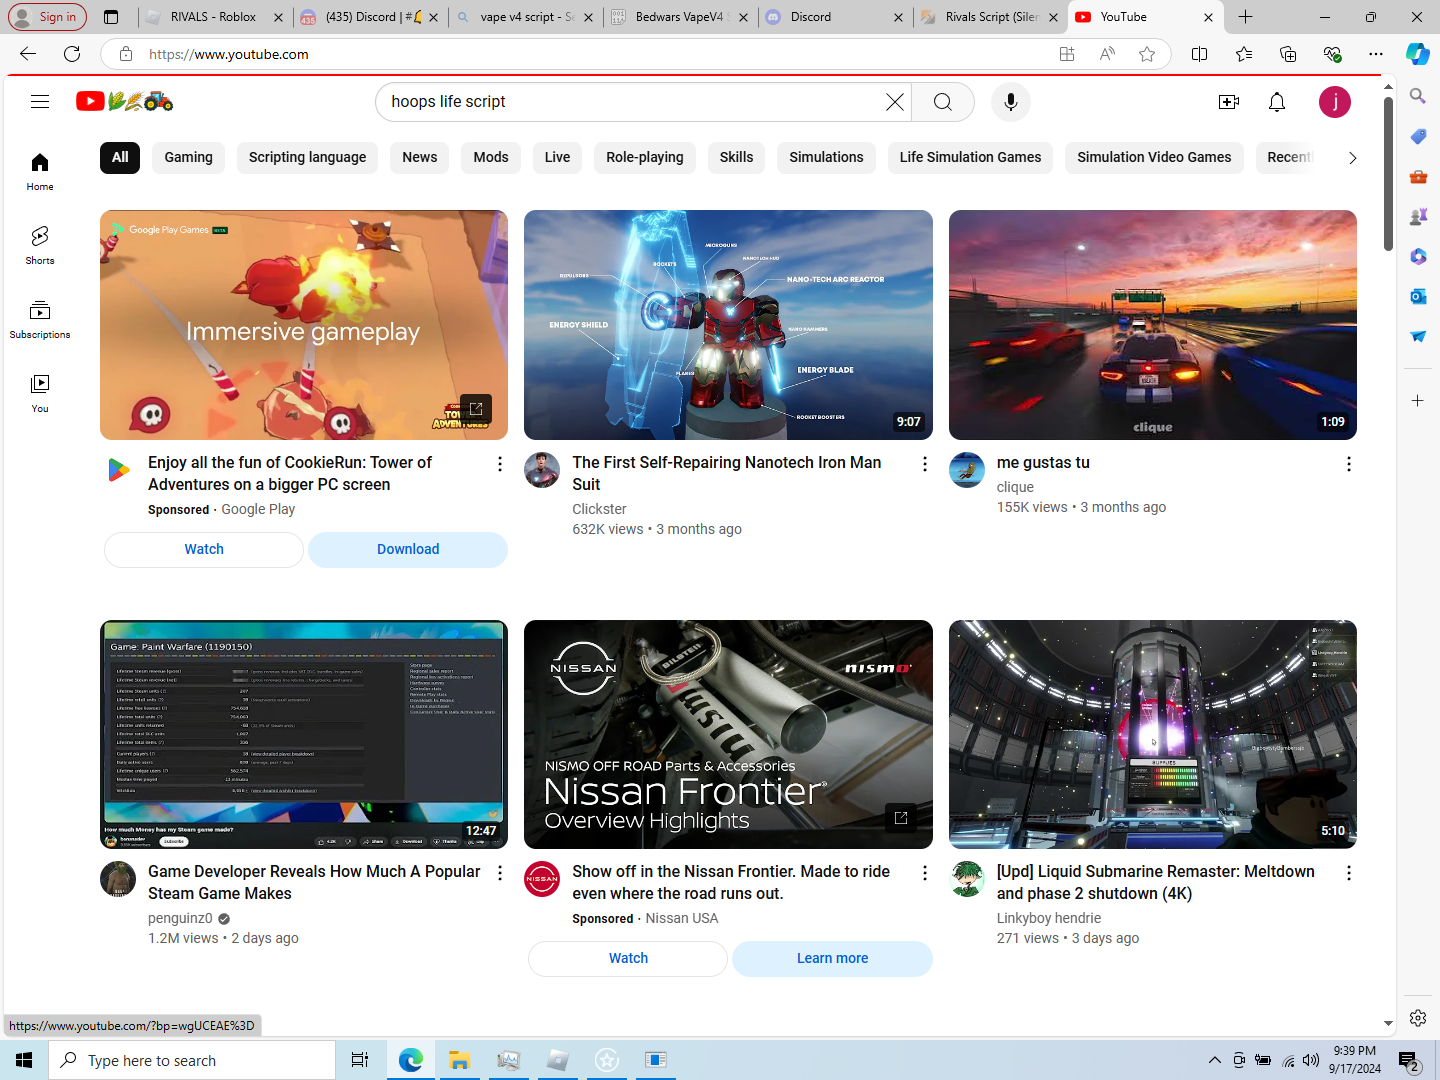Screen dimensions: 1440x1080
Task: Select Simulation Video Games chip
Action: pos(1154,157)
